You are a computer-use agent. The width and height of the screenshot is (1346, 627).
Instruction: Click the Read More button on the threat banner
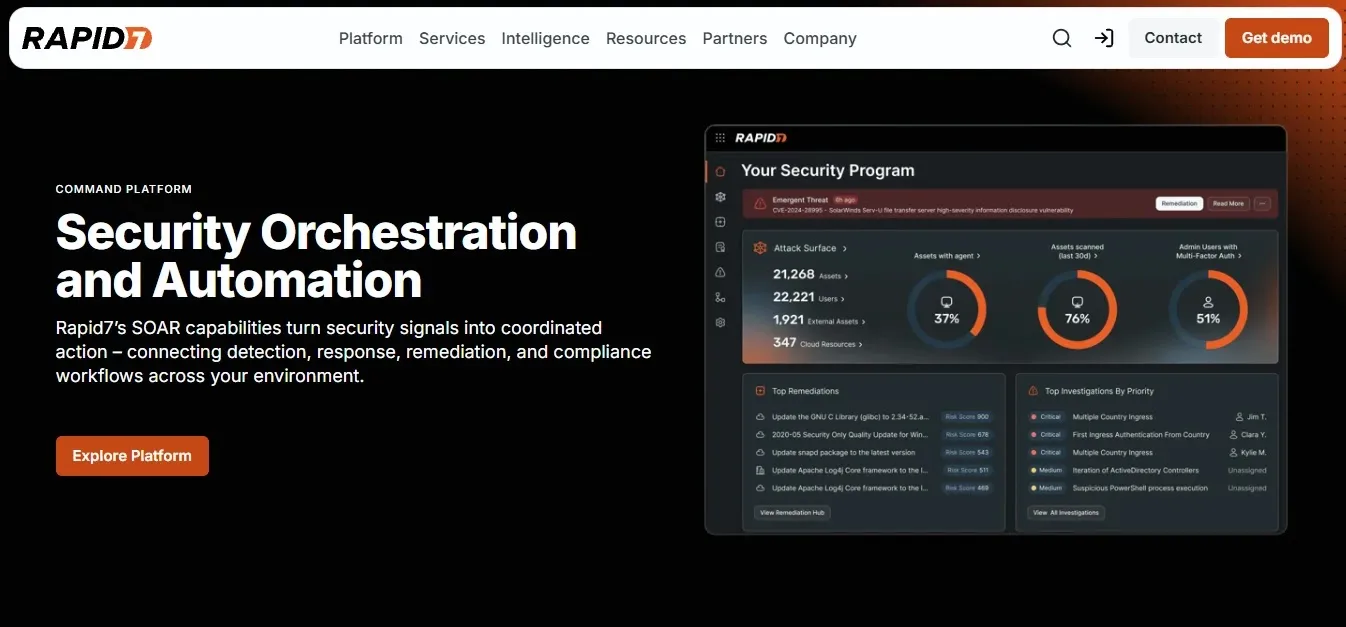(1228, 203)
